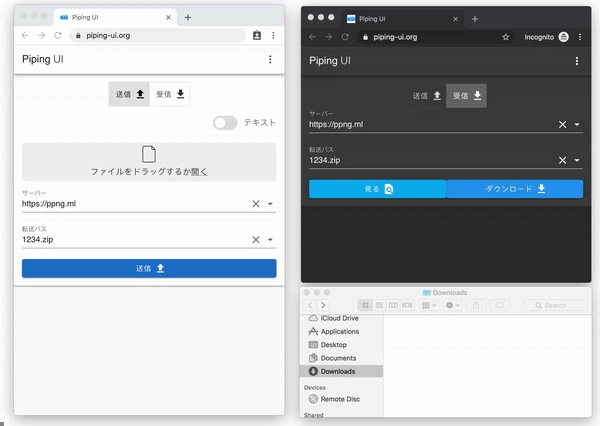Image resolution: width=600 pixels, height=426 pixels.
Task: Open Chrome menu in incognito browser window
Action: [580, 37]
